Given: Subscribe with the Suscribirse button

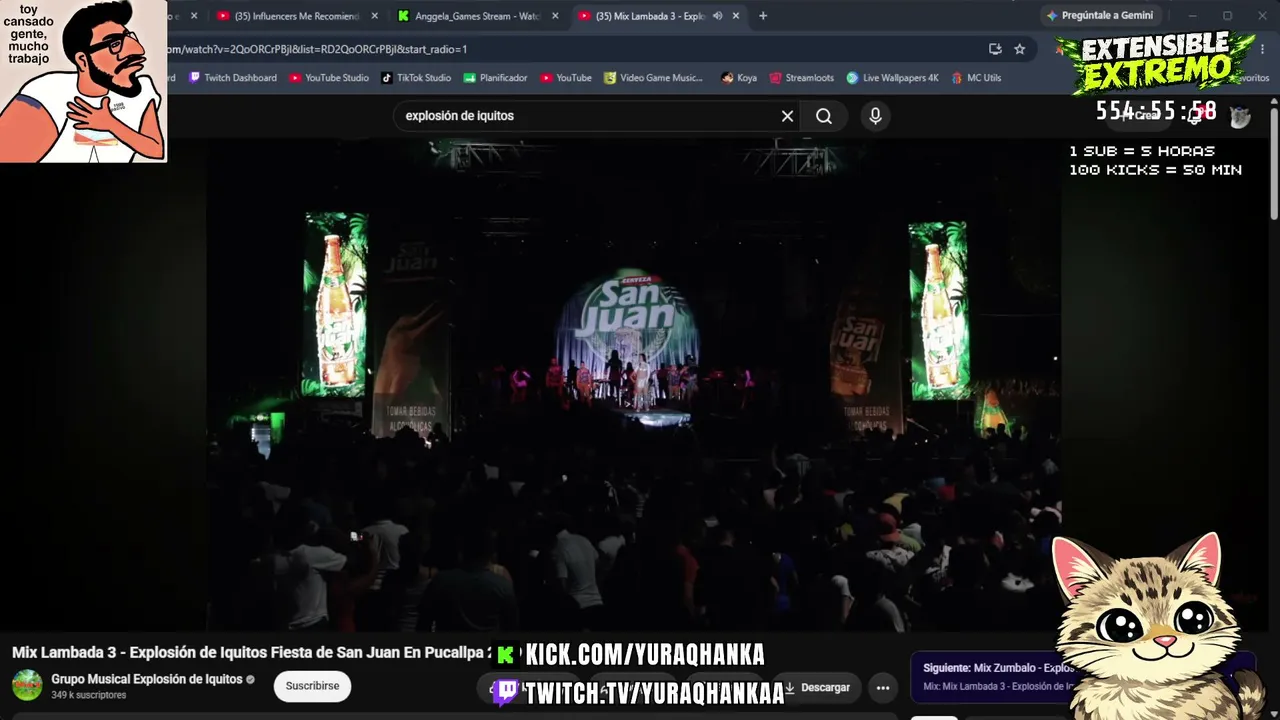Looking at the screenshot, I should [312, 686].
